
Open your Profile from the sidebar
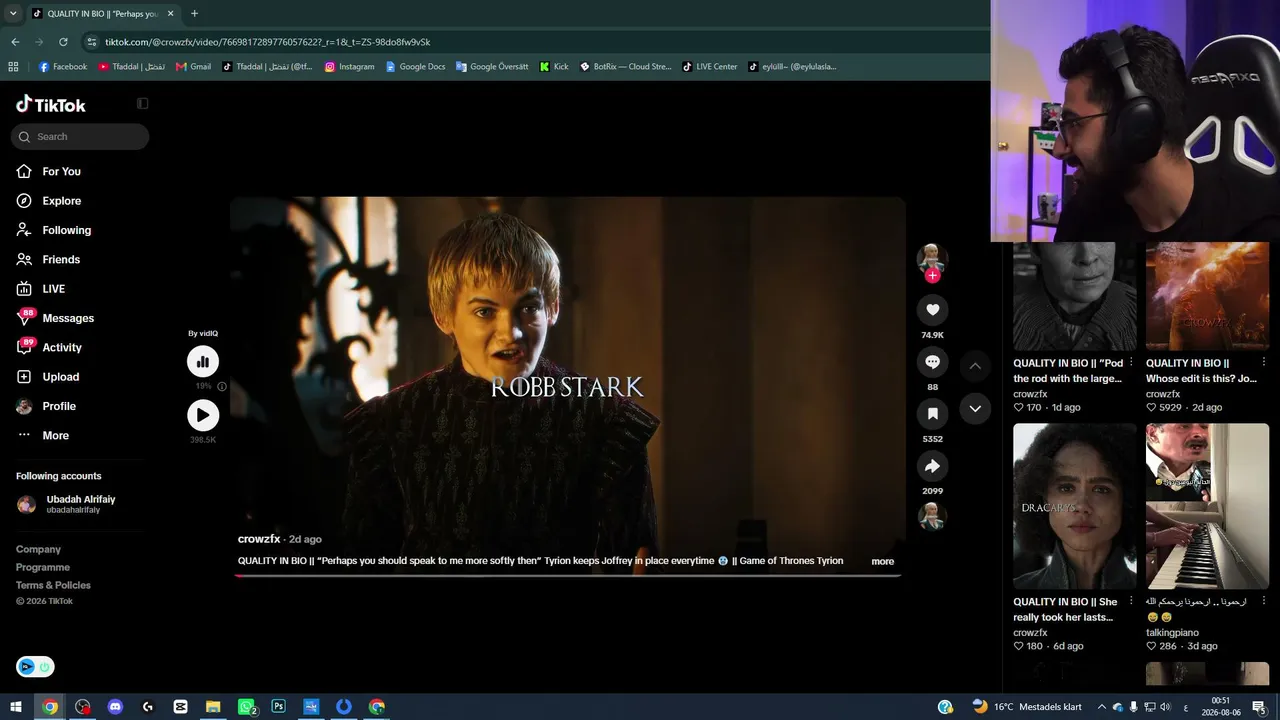point(59,406)
